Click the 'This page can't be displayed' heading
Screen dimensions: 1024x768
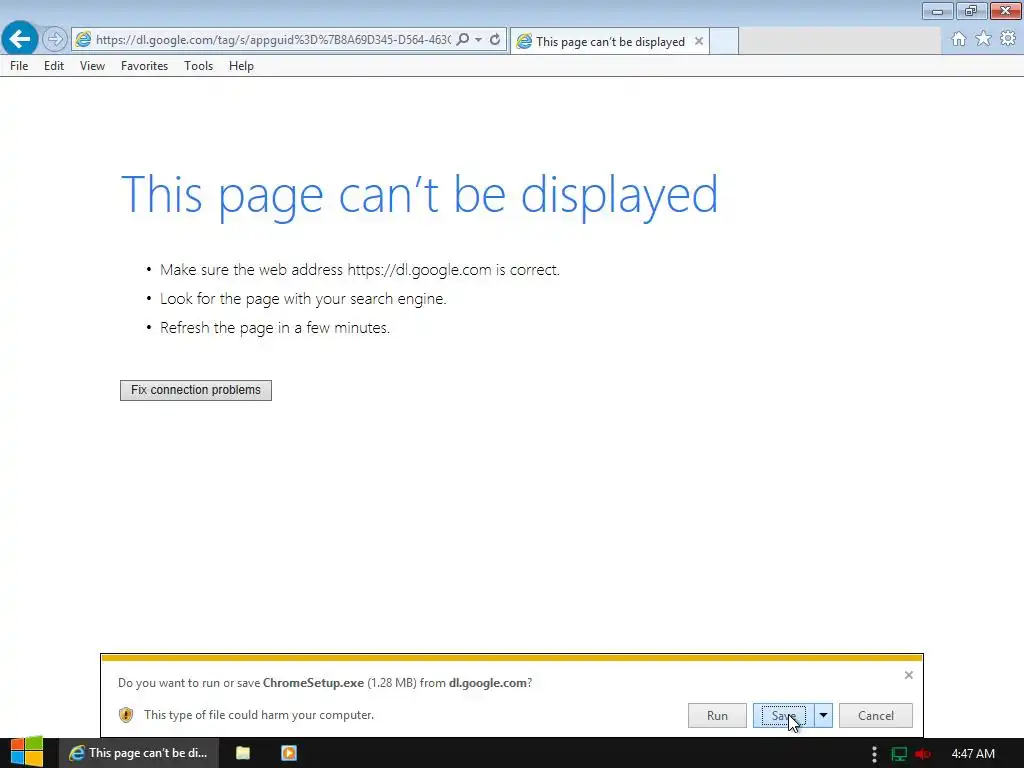click(x=419, y=195)
